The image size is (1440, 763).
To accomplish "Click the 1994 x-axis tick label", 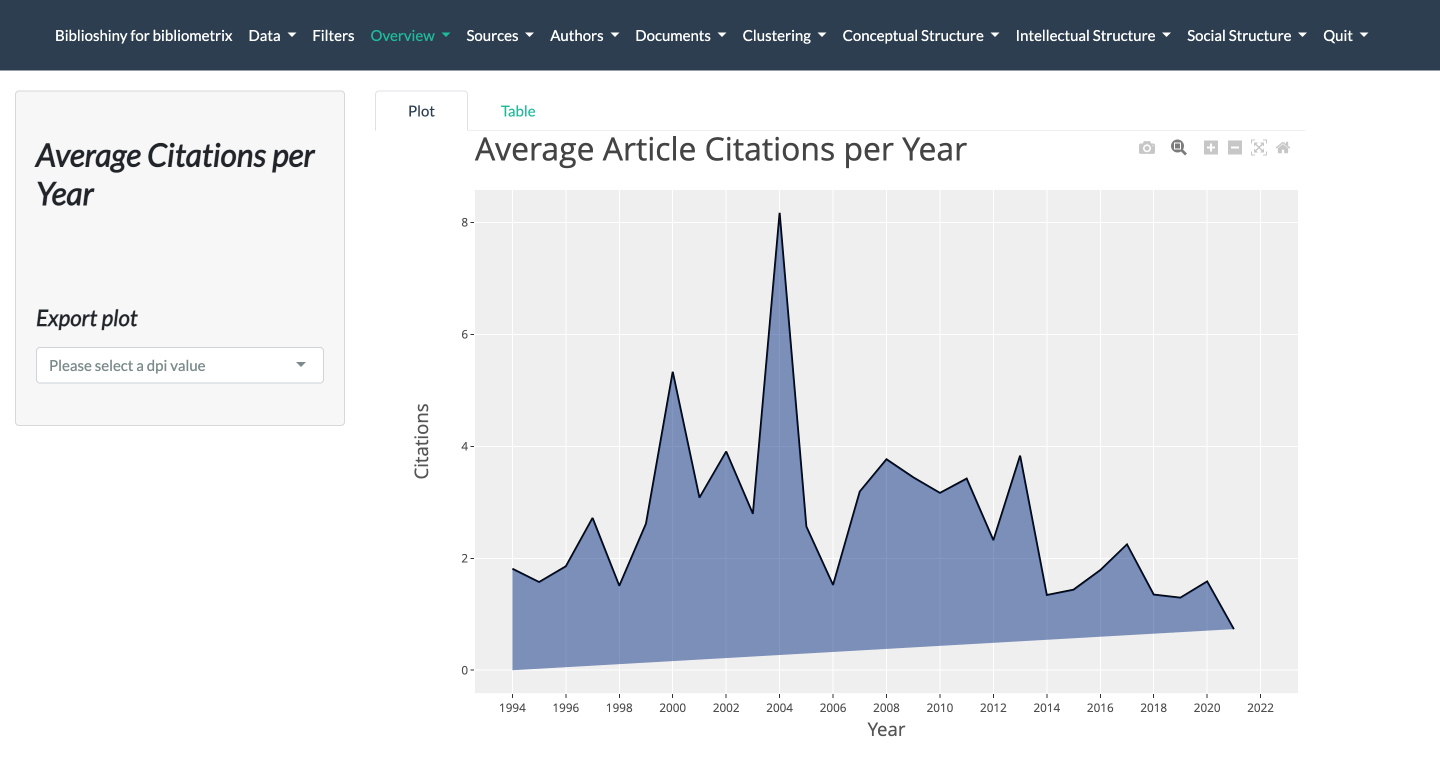I will click(512, 708).
